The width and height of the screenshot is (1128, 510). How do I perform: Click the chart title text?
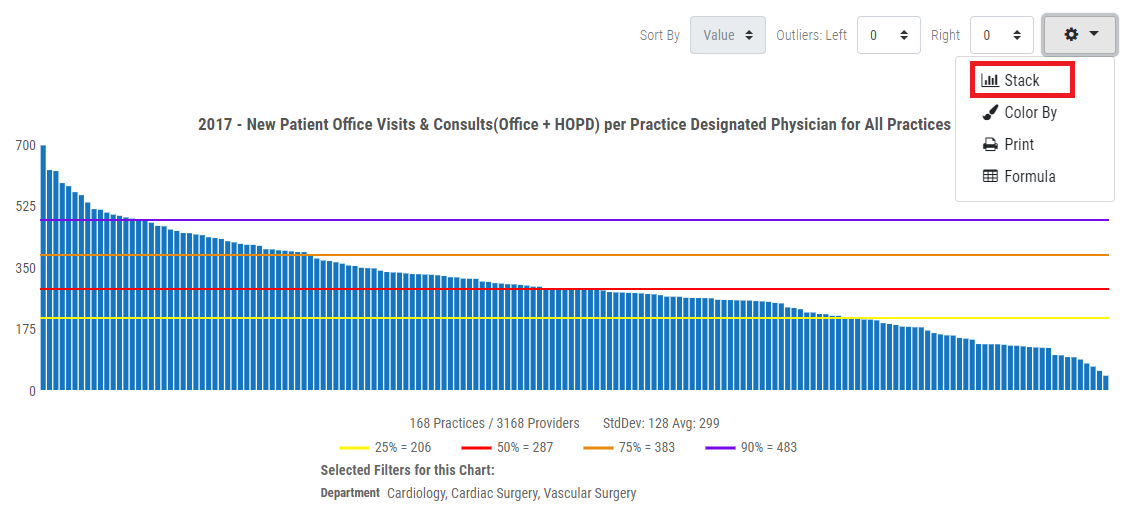[574, 124]
